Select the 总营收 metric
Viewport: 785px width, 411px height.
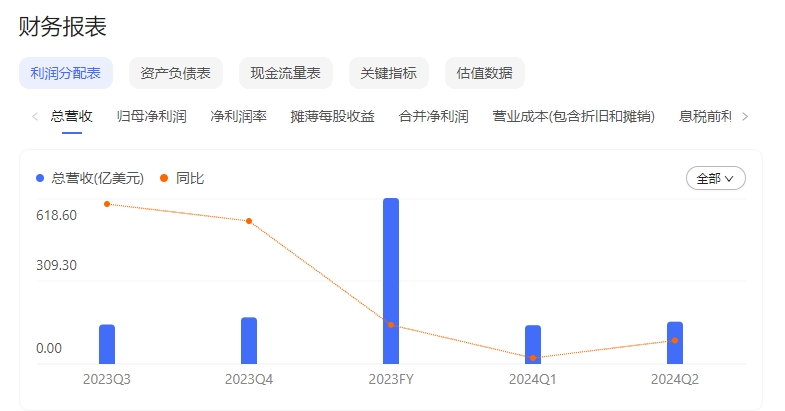point(71,116)
